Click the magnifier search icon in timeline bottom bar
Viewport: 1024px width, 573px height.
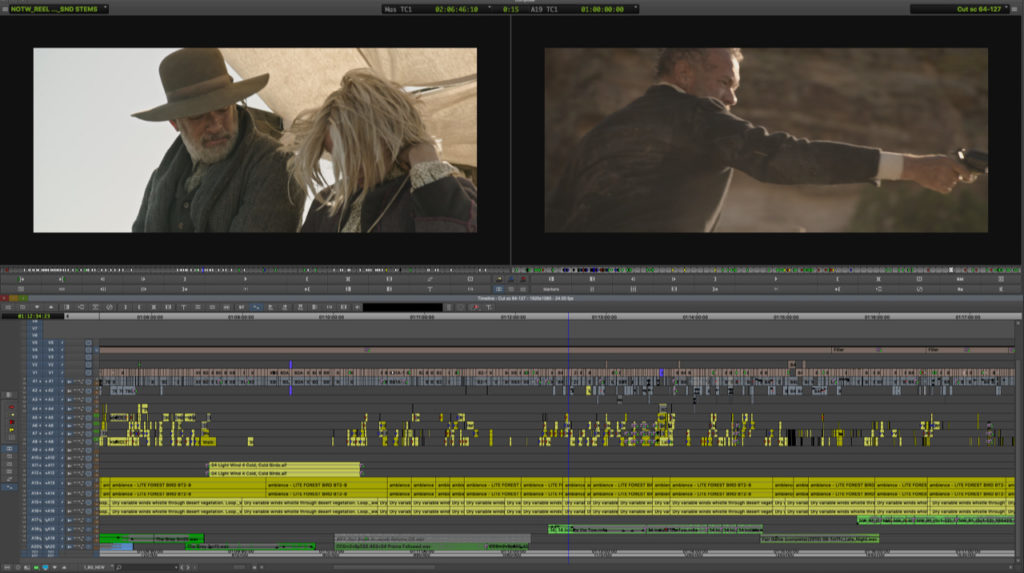119,567
